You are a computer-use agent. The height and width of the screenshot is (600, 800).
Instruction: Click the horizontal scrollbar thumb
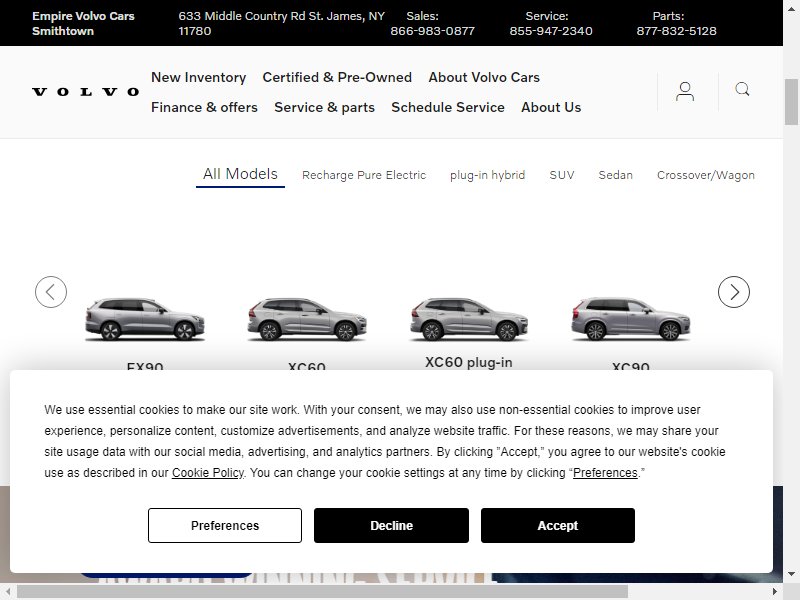[322, 592]
